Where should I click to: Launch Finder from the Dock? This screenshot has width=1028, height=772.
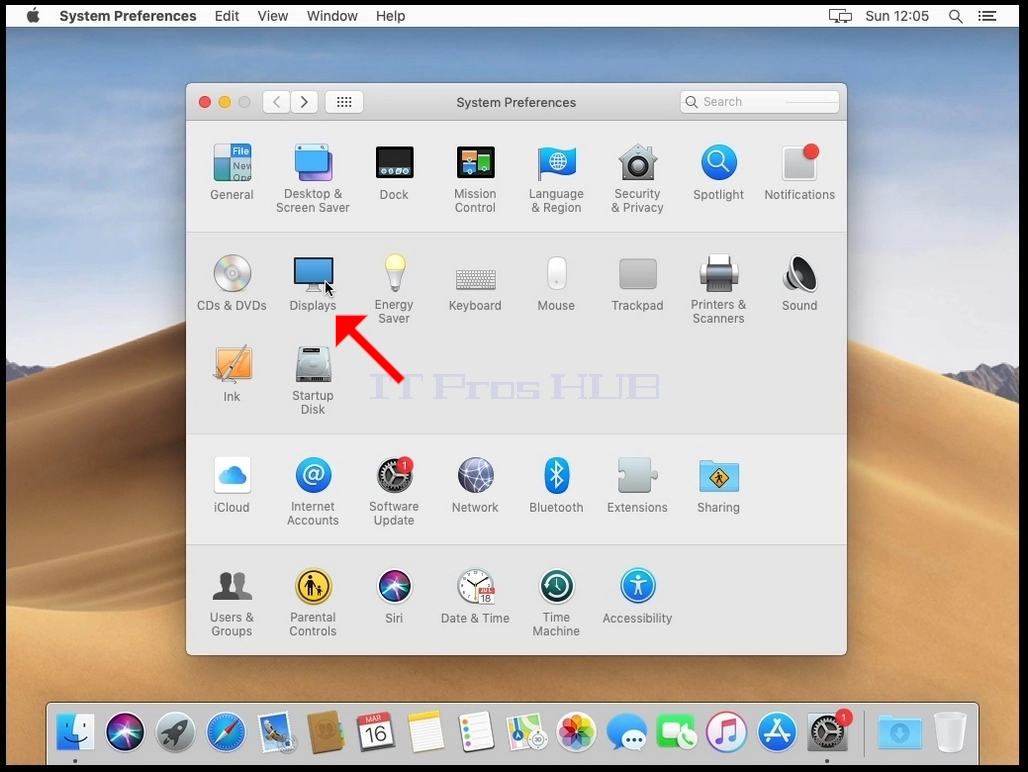click(x=75, y=731)
